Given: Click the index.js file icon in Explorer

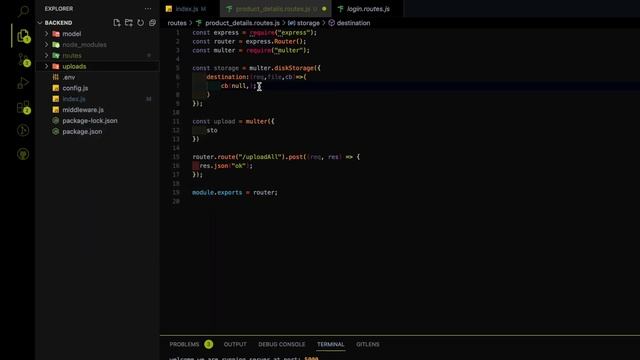Looking at the screenshot, I should (x=56, y=99).
